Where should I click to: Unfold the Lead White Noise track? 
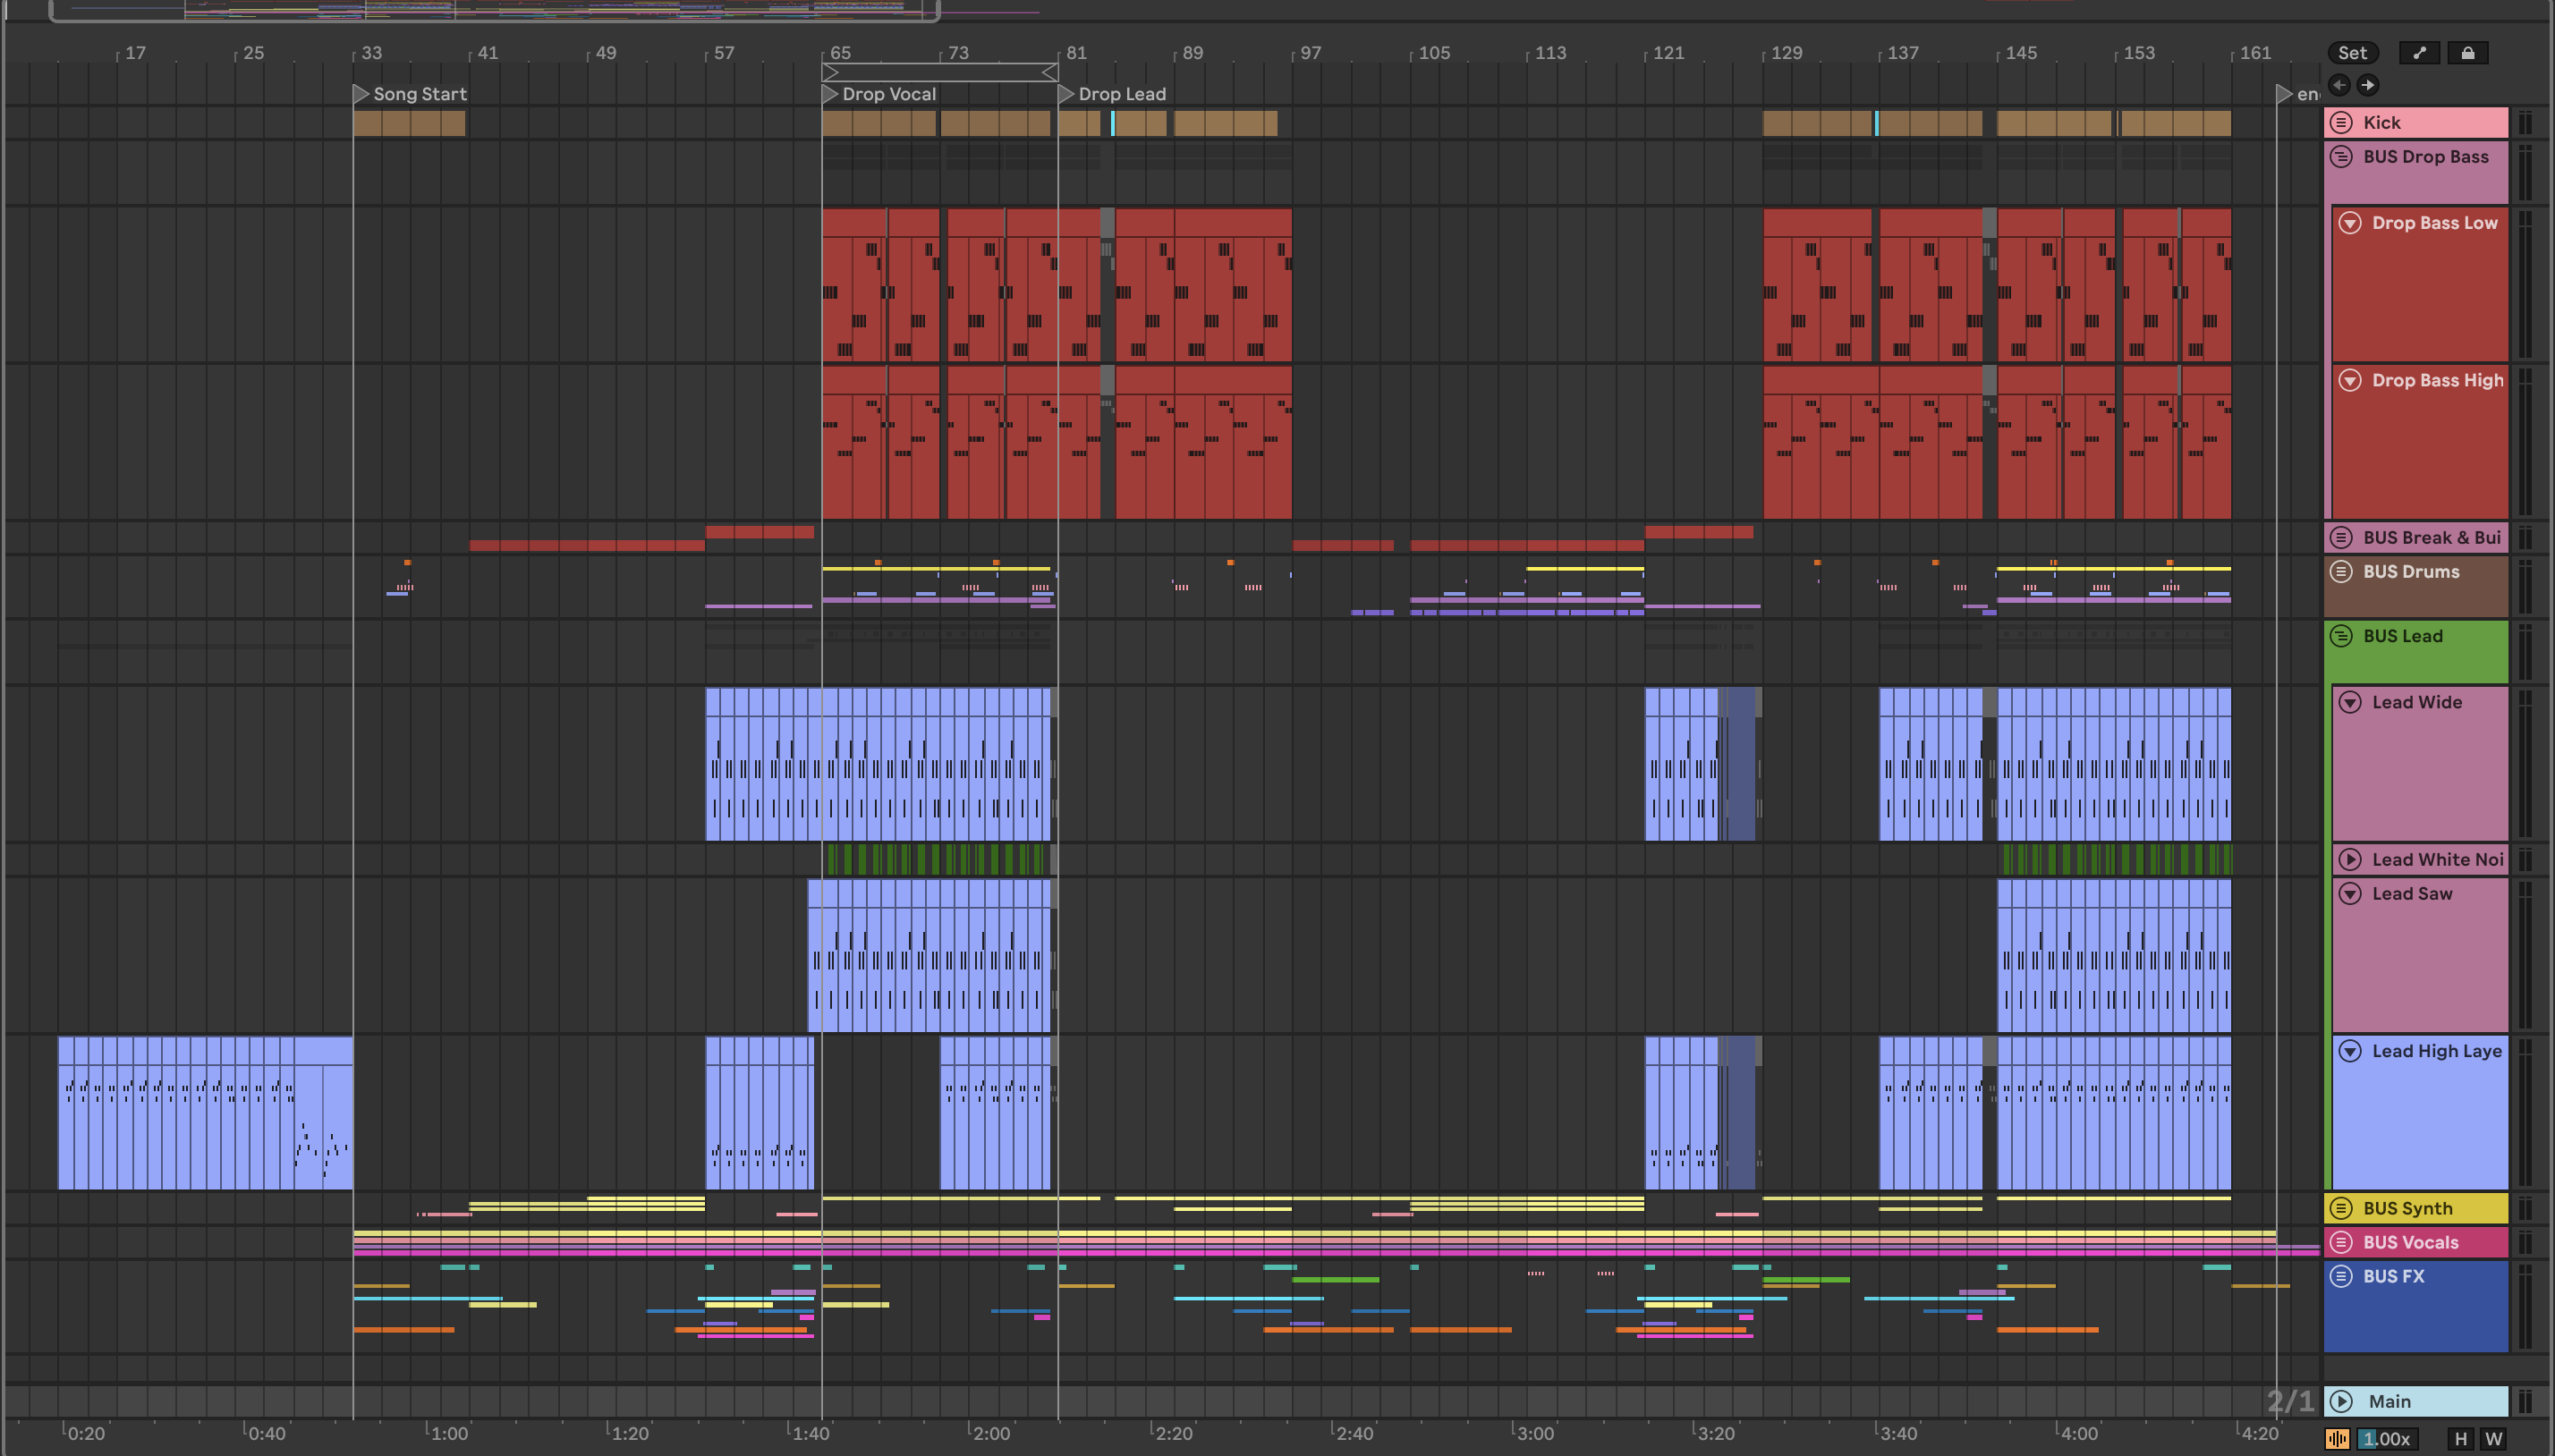point(2350,859)
